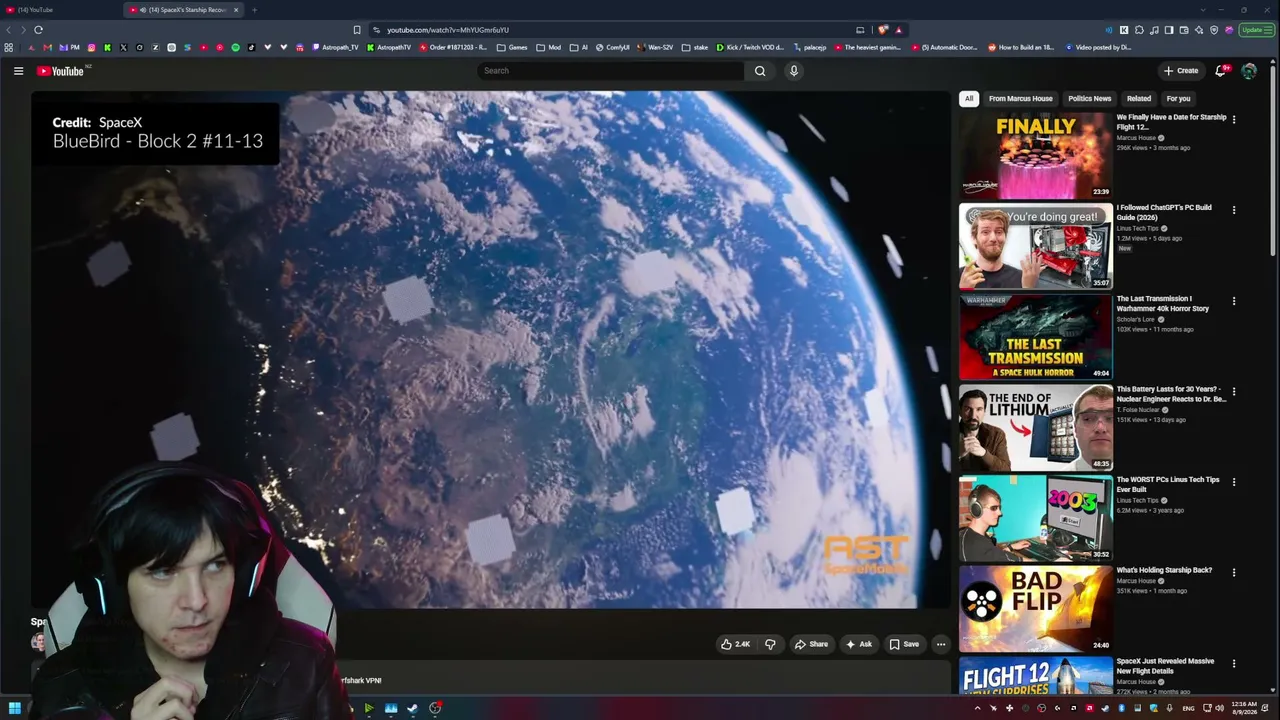The image size is (1280, 720).
Task: Open the Astropath_TV bookmark
Action: [336, 47]
